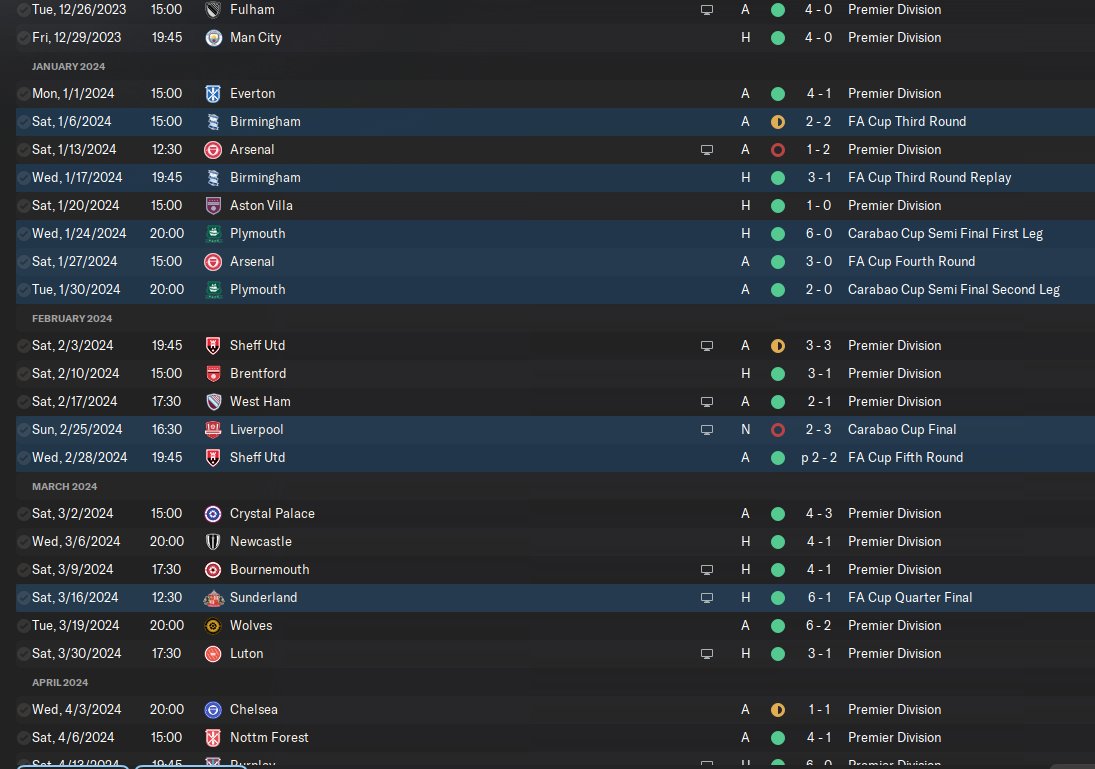Open the Crystal Palace team link

tap(272, 513)
